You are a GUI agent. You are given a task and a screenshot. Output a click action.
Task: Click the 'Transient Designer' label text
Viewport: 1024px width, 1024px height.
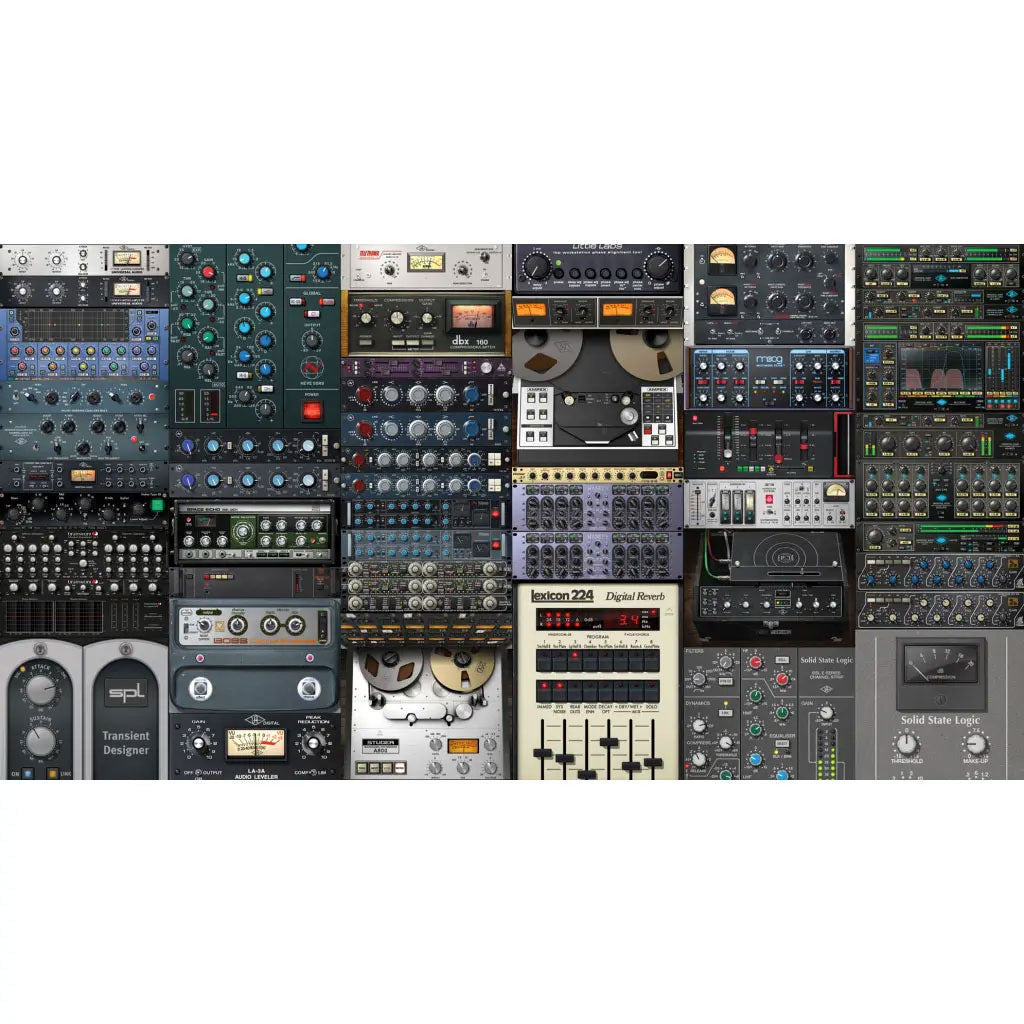pos(126,743)
